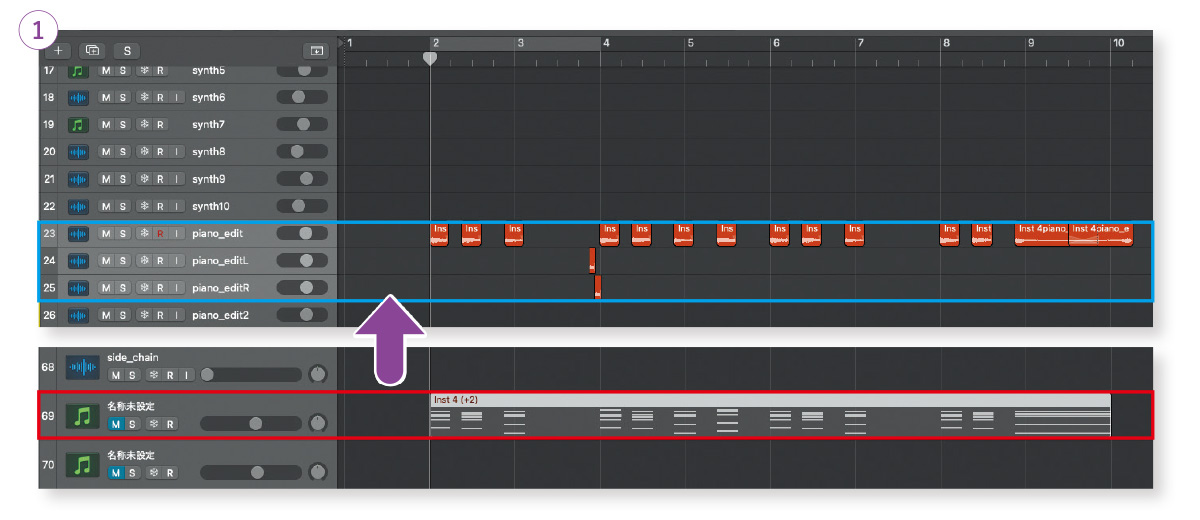Select the small red region on piano_editL
The height and width of the screenshot is (520, 1200).
(592, 260)
